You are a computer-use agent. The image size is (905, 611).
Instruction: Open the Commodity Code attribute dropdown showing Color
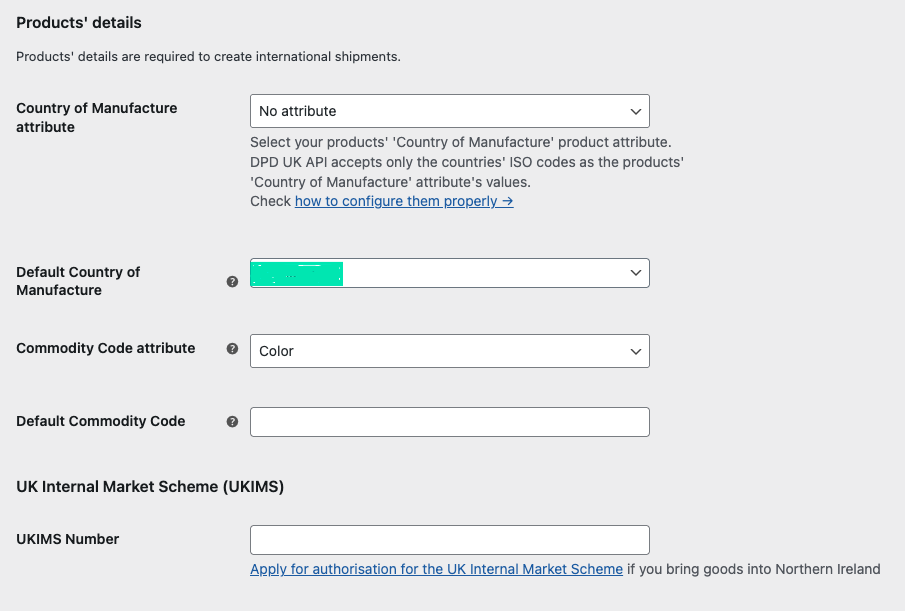[449, 351]
